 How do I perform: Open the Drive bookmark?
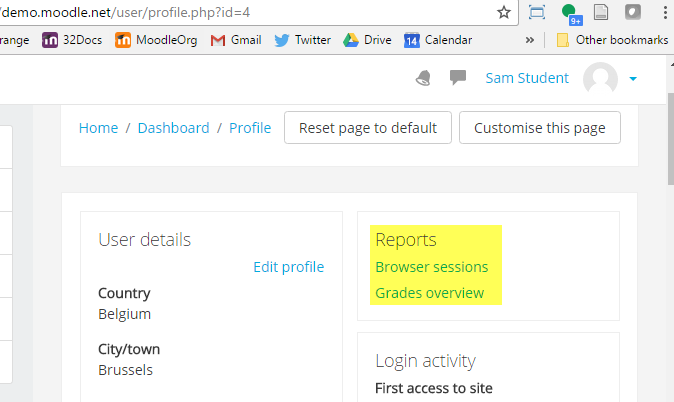tap(367, 40)
